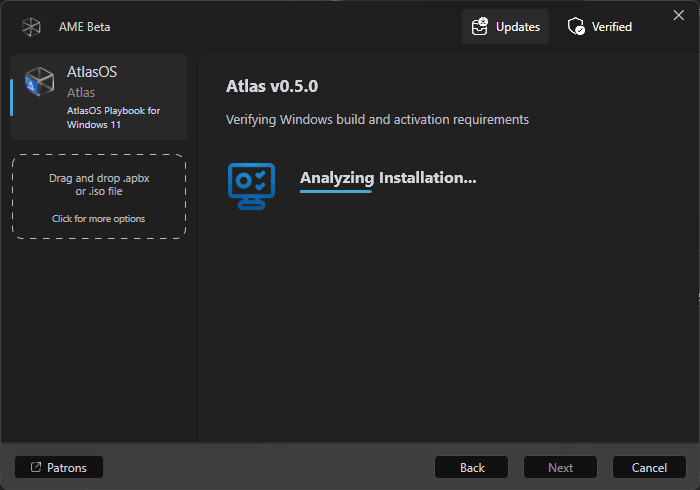Click the 'Analyzing Installation...' status text

coord(388,178)
